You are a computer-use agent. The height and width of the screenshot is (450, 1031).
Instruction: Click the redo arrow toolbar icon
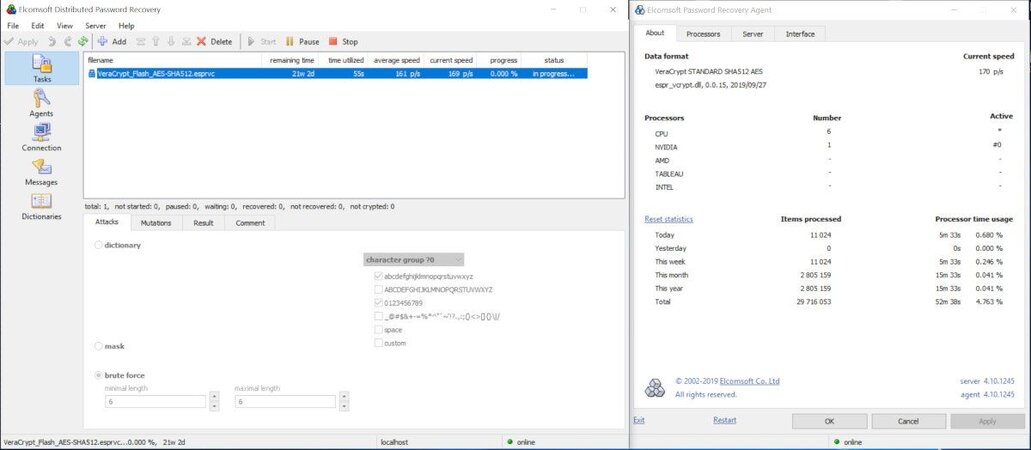[67, 41]
